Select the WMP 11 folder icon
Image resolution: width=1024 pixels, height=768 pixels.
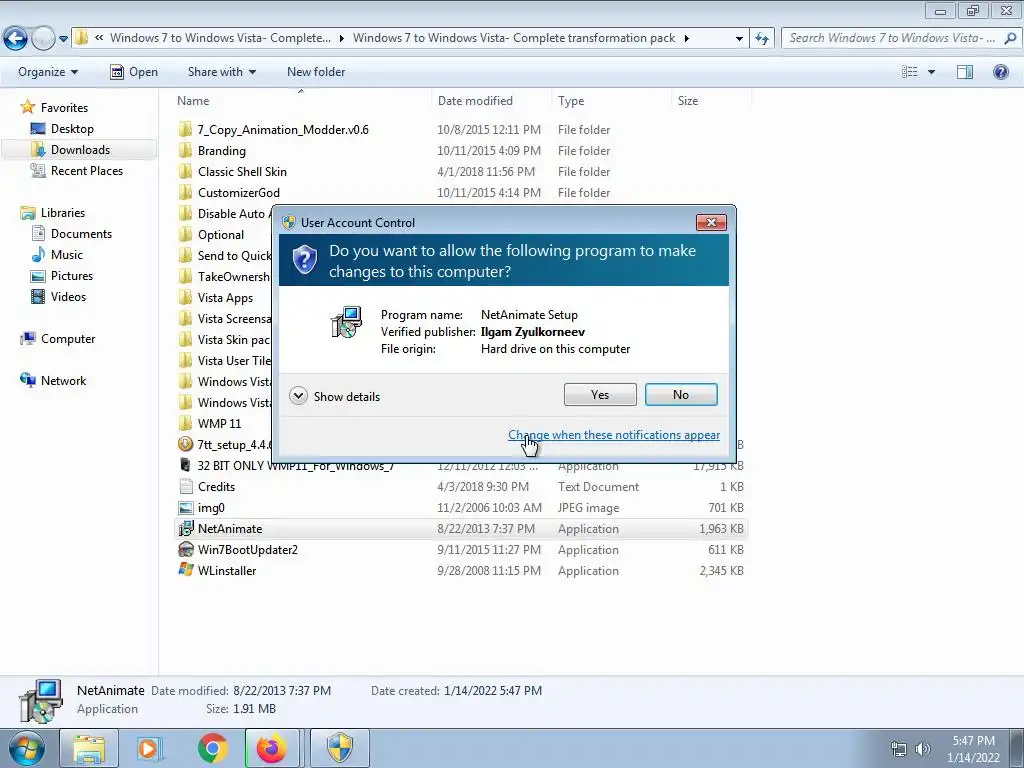(x=185, y=423)
